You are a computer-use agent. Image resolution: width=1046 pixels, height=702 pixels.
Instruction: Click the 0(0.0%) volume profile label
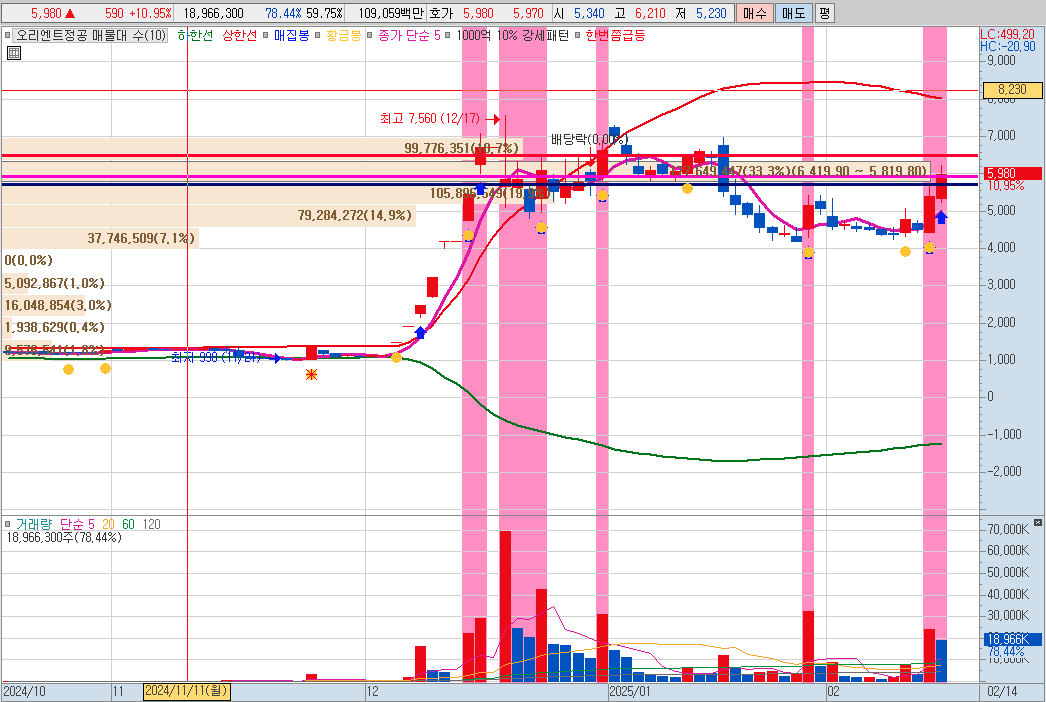[28, 260]
